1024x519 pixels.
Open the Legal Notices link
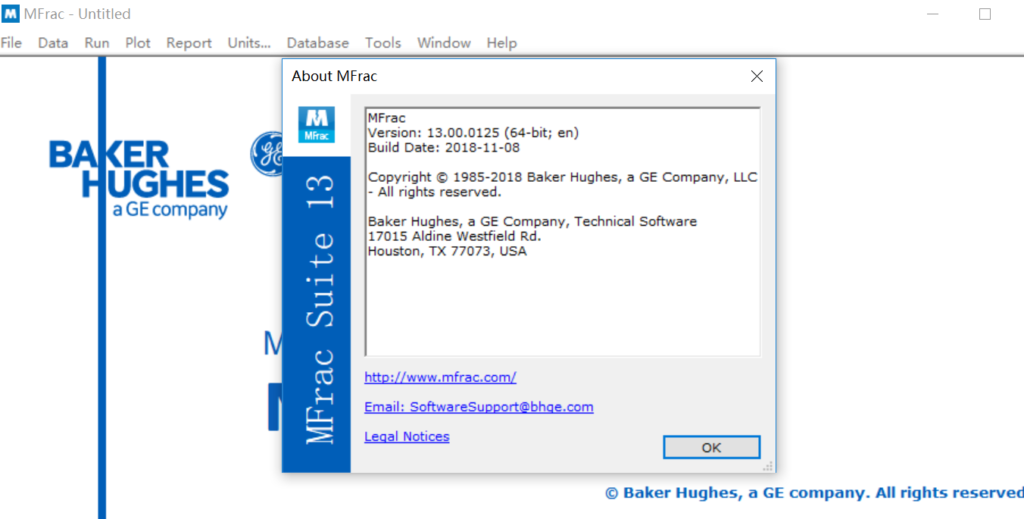[407, 436]
